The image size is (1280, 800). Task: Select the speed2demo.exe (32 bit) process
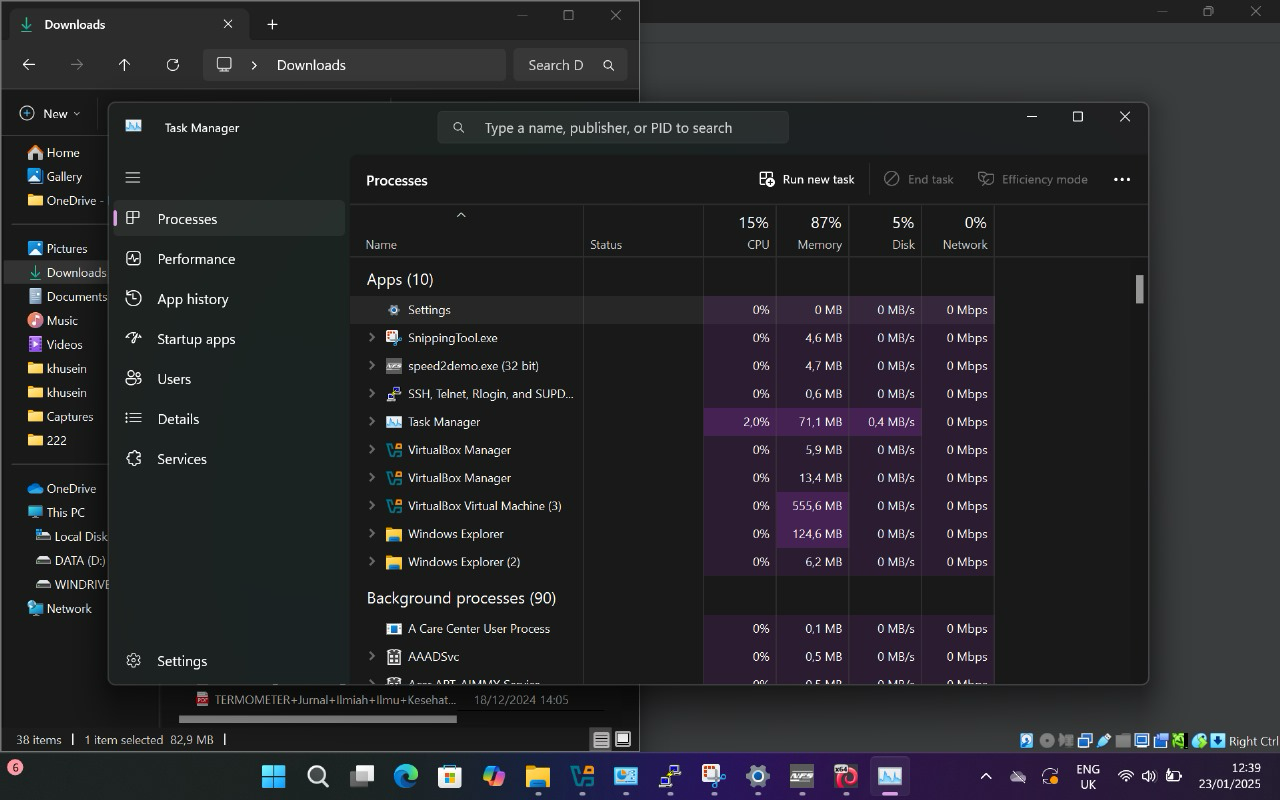[x=473, y=366]
